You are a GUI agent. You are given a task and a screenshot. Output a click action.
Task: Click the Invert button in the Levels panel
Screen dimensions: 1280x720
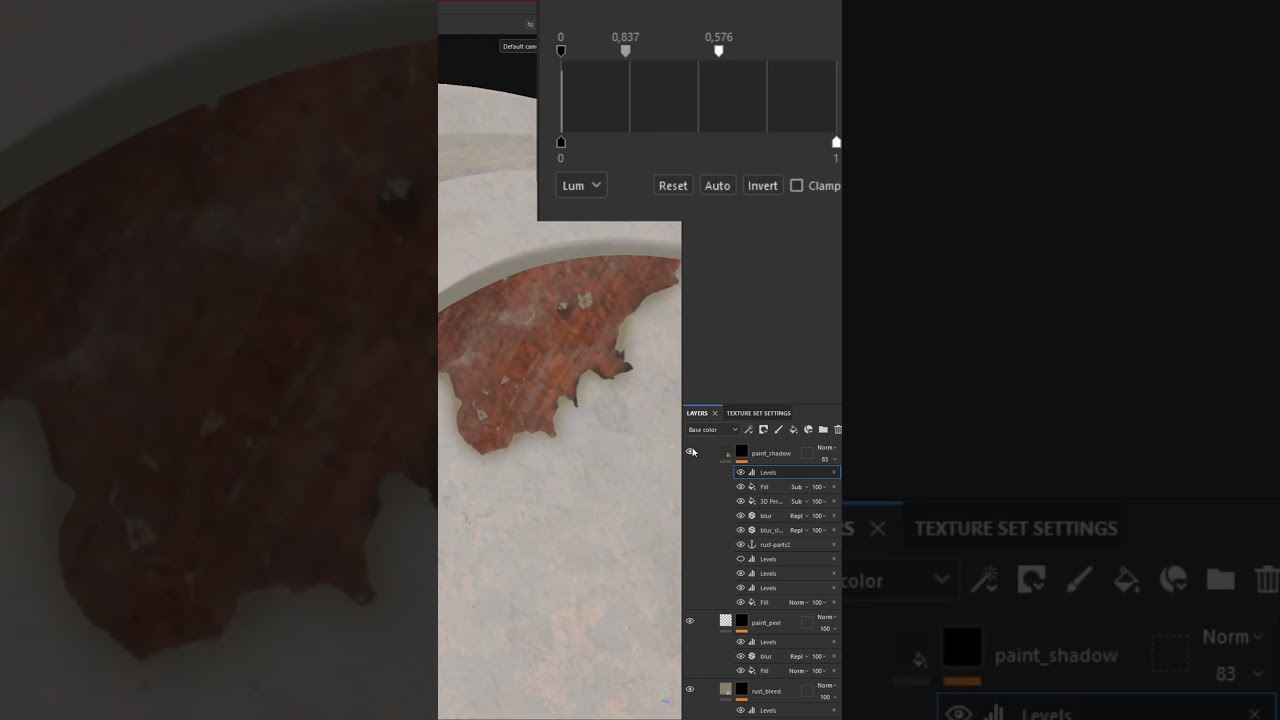point(762,185)
